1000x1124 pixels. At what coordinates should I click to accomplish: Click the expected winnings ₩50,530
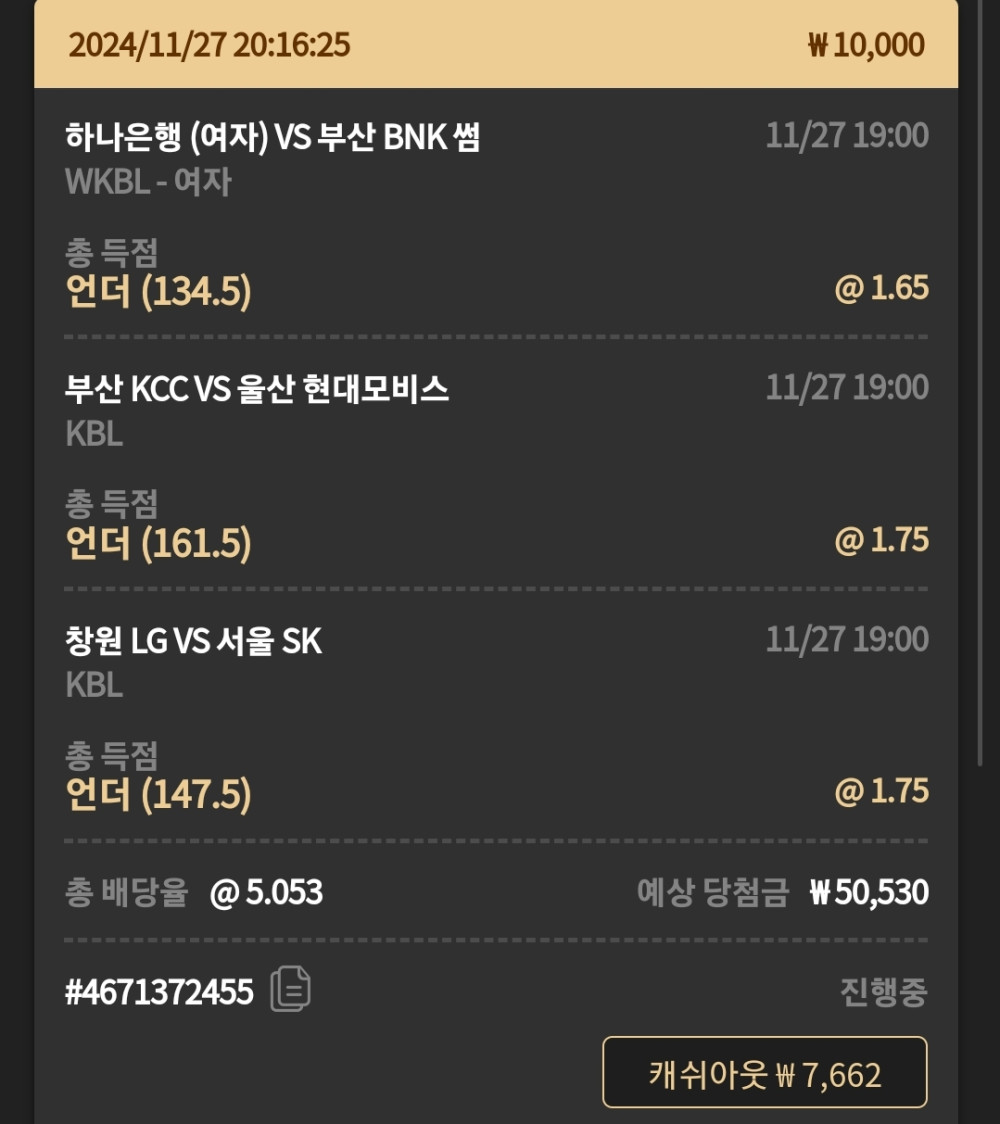point(868,892)
